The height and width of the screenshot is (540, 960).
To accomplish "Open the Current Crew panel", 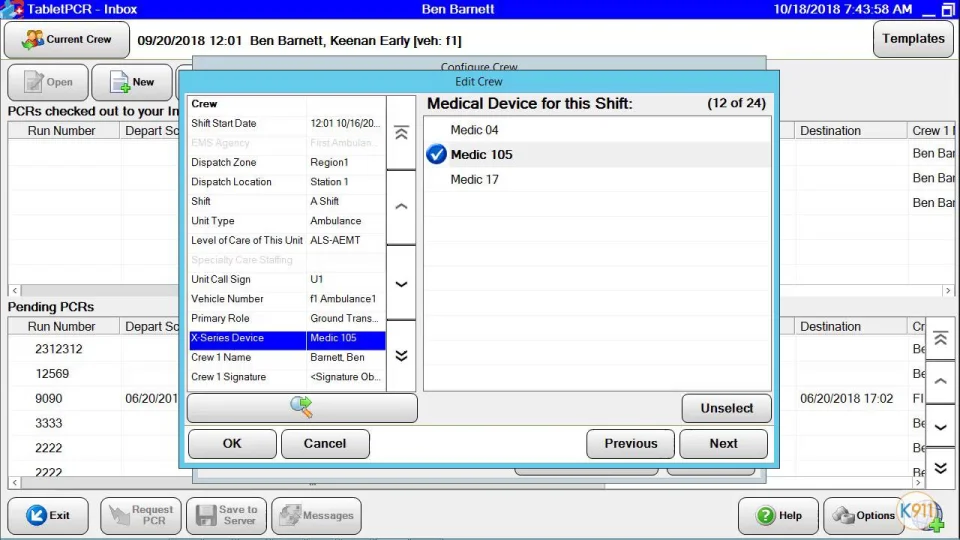I will (67, 39).
